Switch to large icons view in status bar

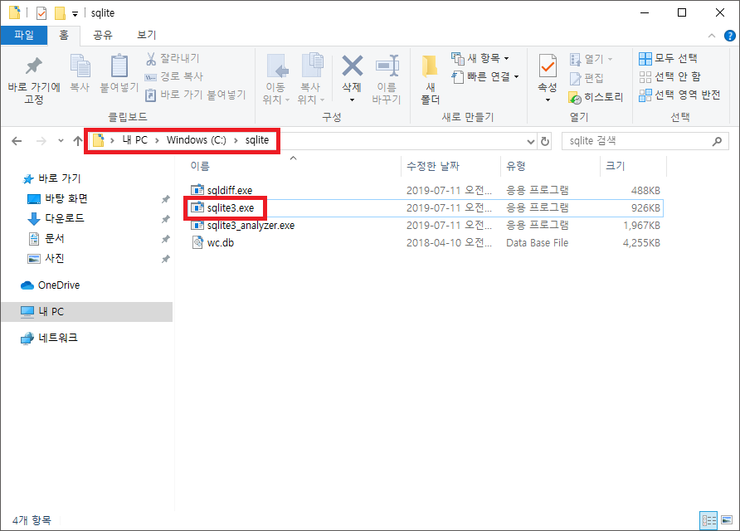click(726, 520)
